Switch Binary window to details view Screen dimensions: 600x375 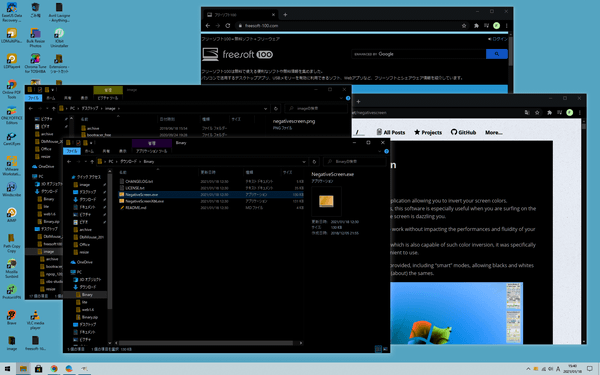point(378,349)
